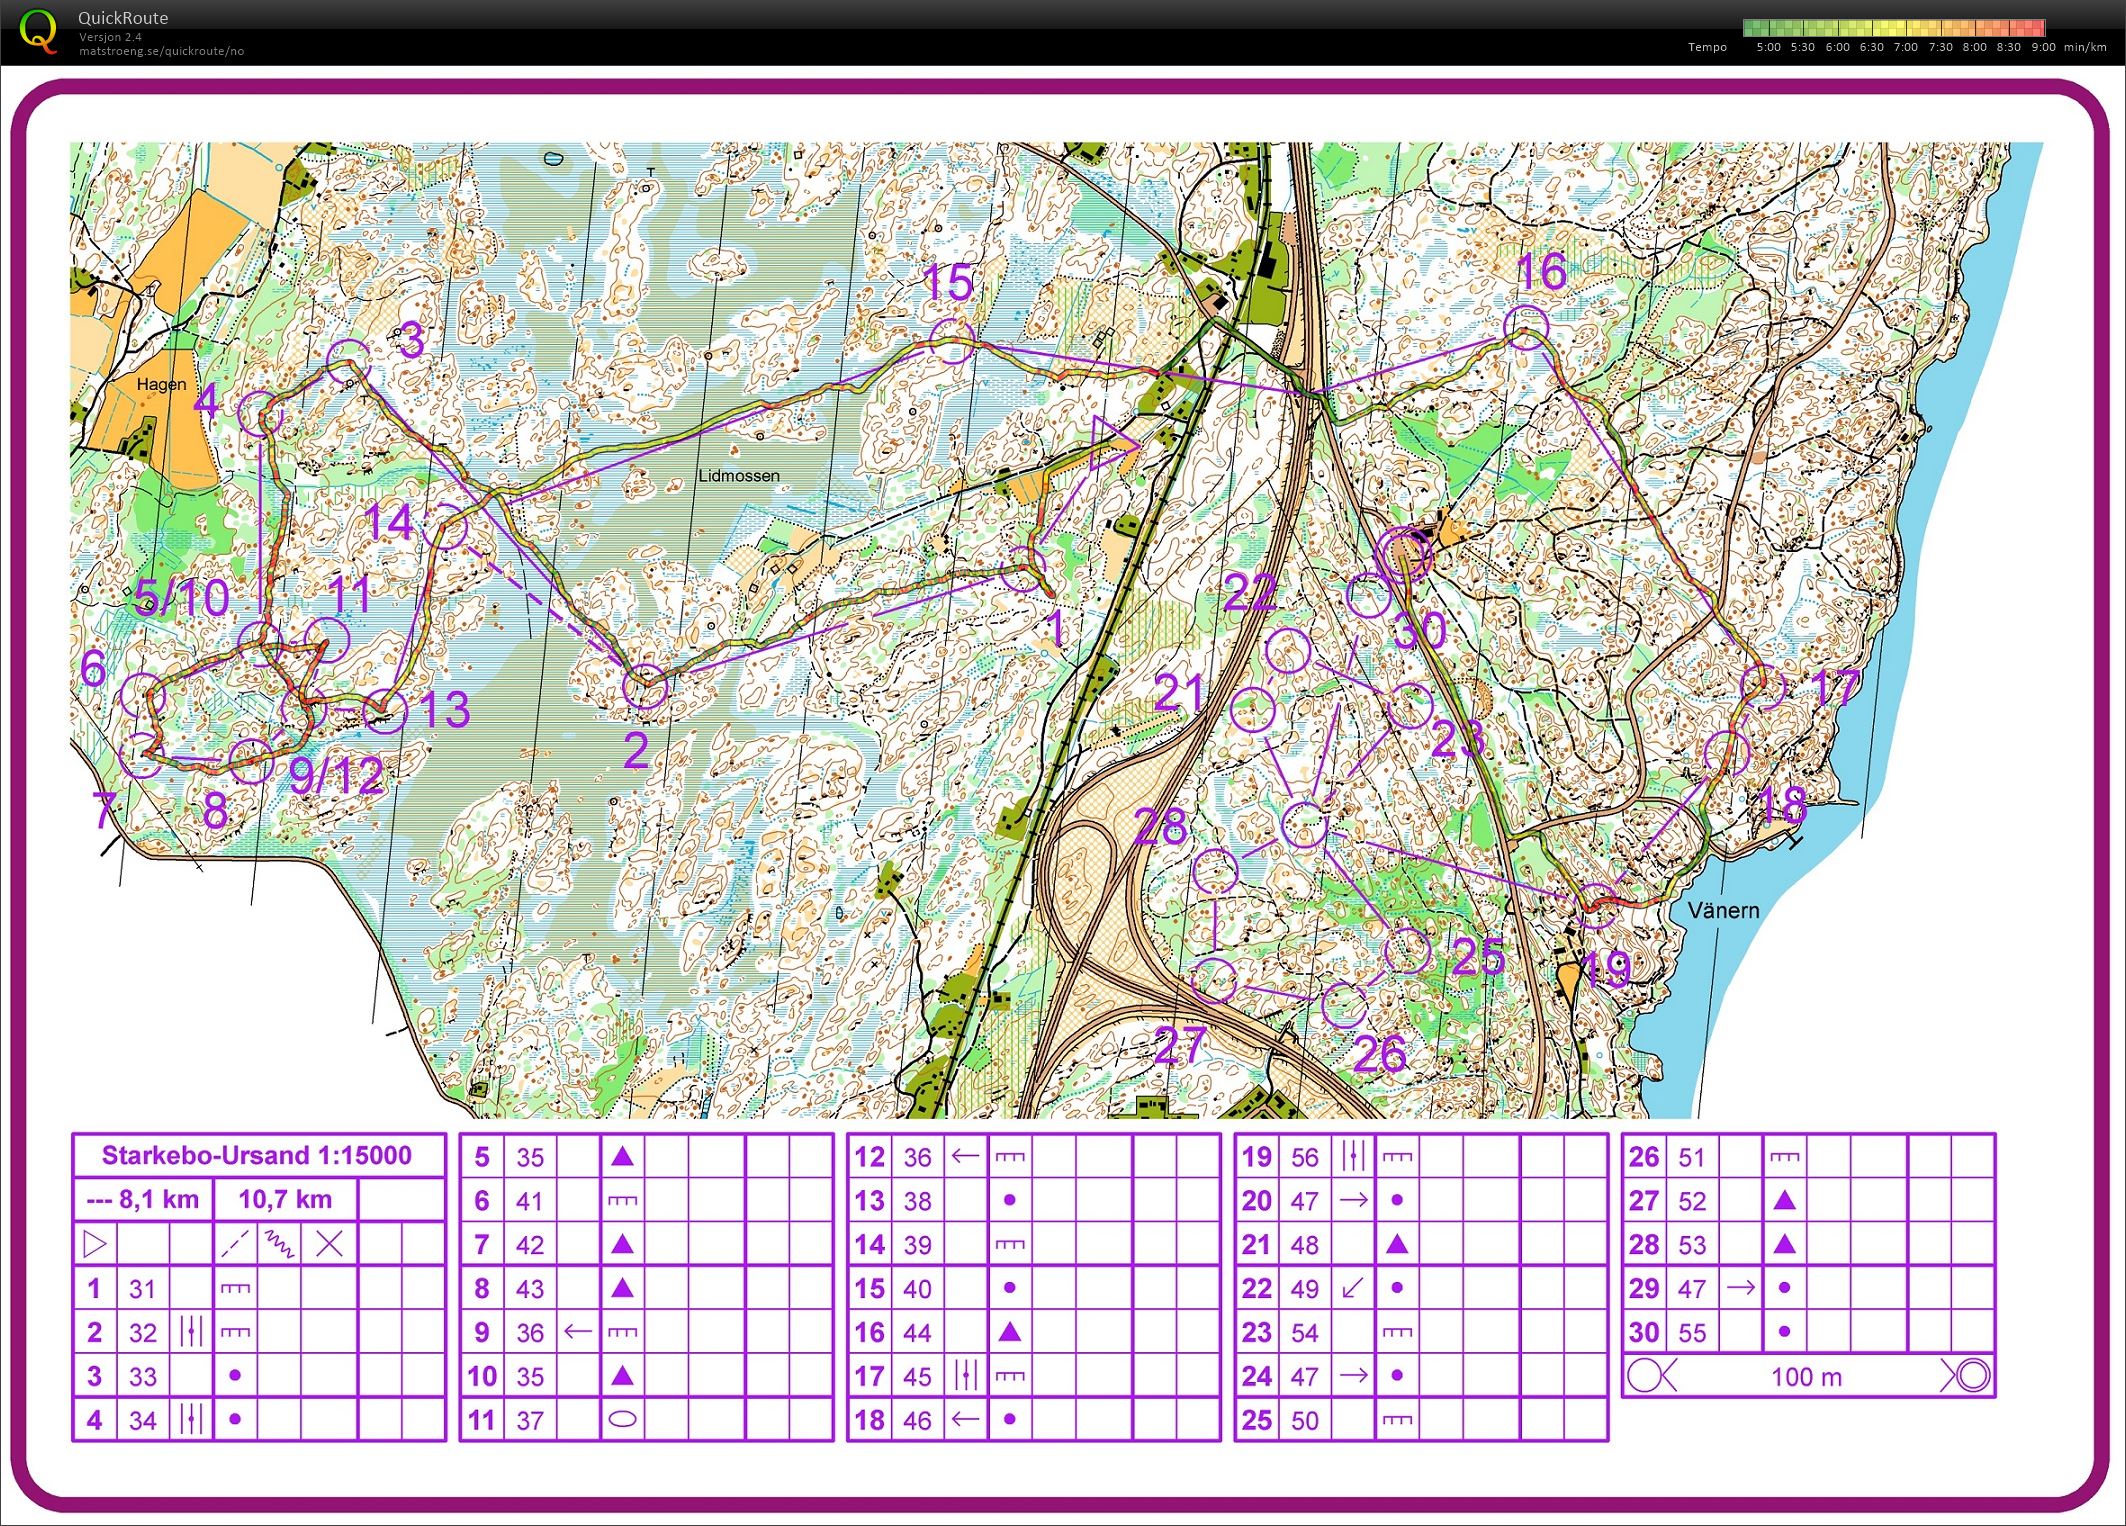Screen dimensions: 2126x1526
Task: Click the start triangle symbol in legend
Action: [94, 1243]
